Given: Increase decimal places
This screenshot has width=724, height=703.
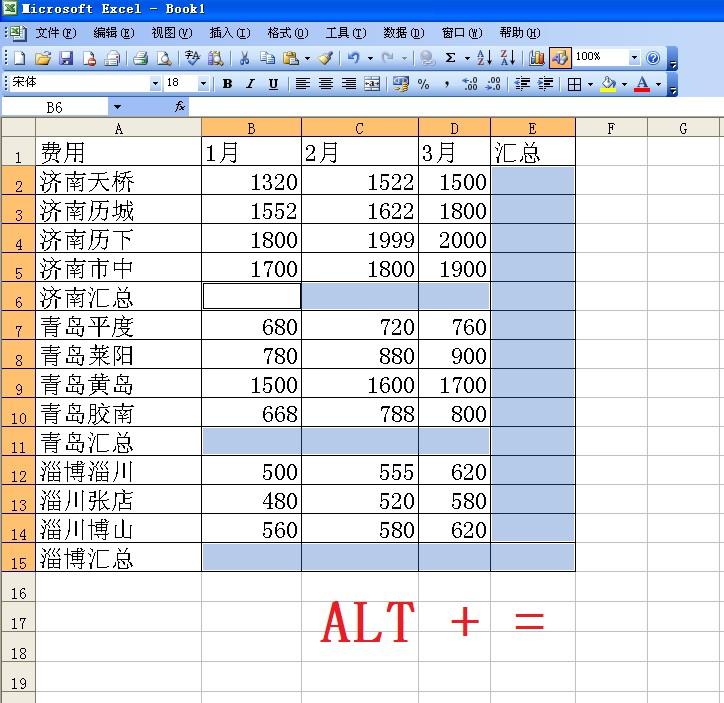Looking at the screenshot, I should [470, 84].
